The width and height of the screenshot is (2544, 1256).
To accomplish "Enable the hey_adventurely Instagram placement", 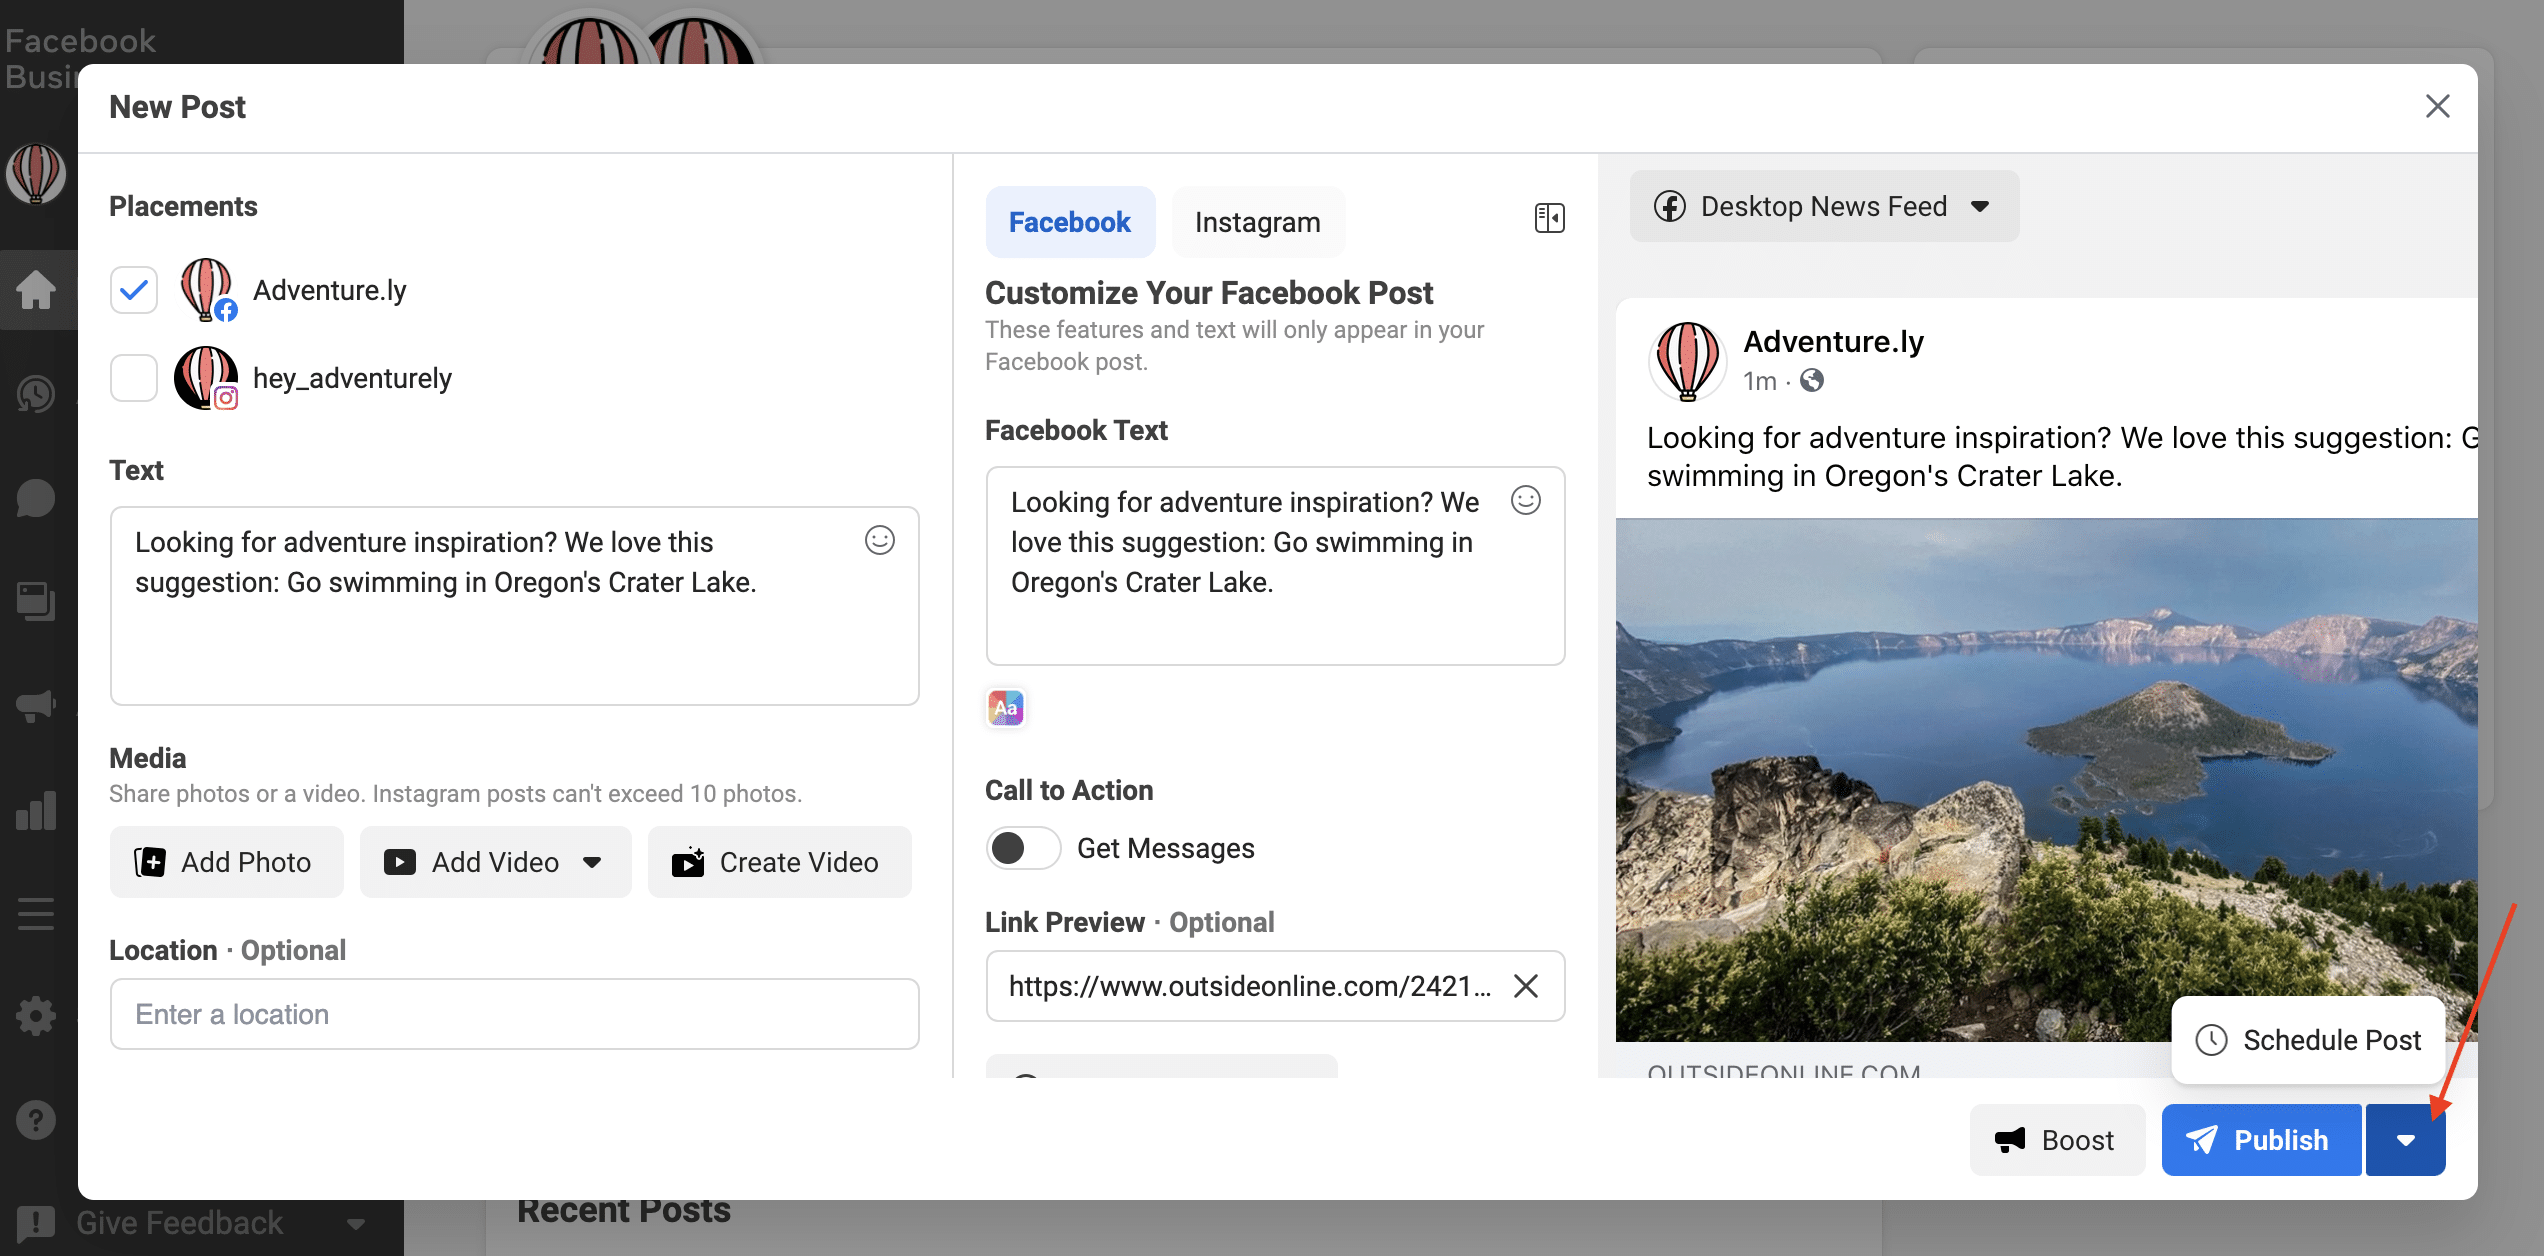I will [133, 376].
